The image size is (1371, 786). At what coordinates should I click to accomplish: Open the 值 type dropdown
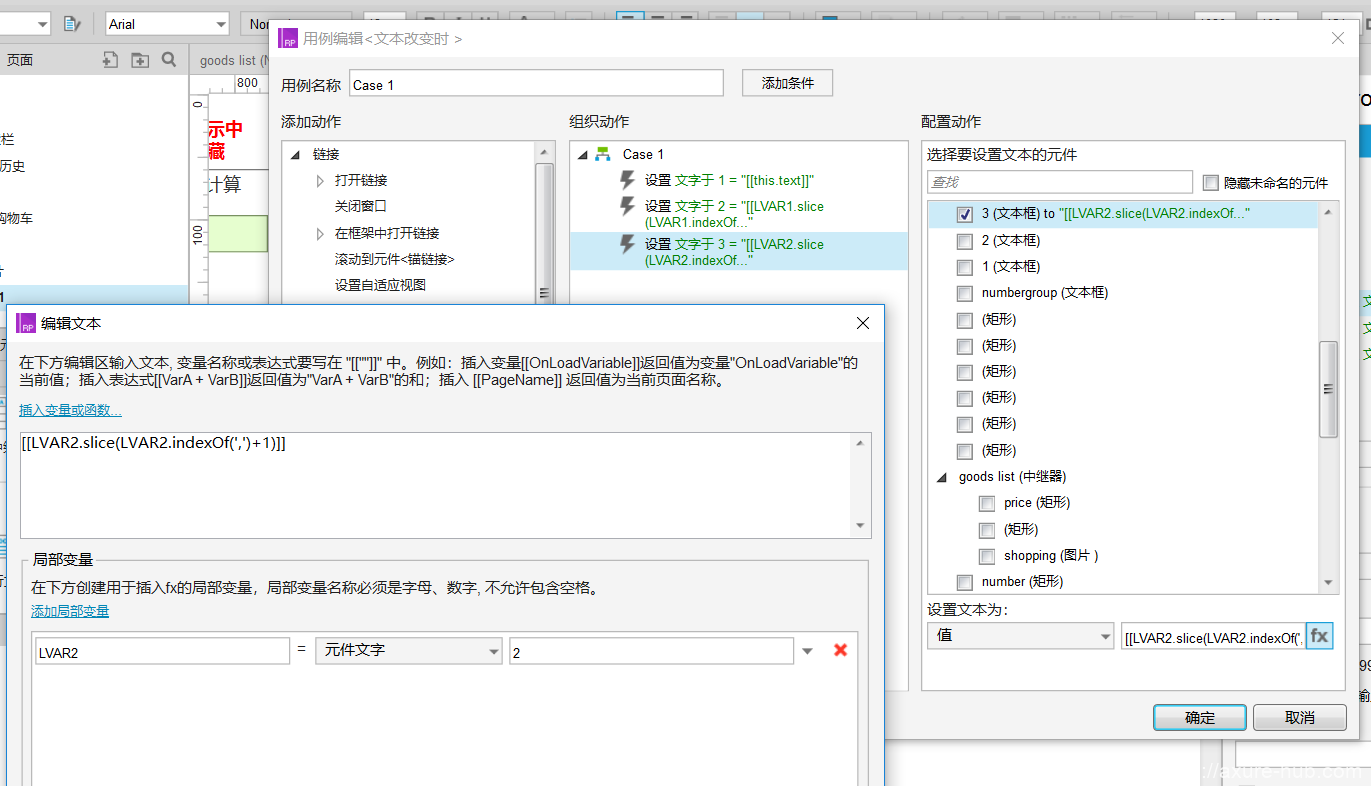pyautogui.click(x=1020, y=636)
